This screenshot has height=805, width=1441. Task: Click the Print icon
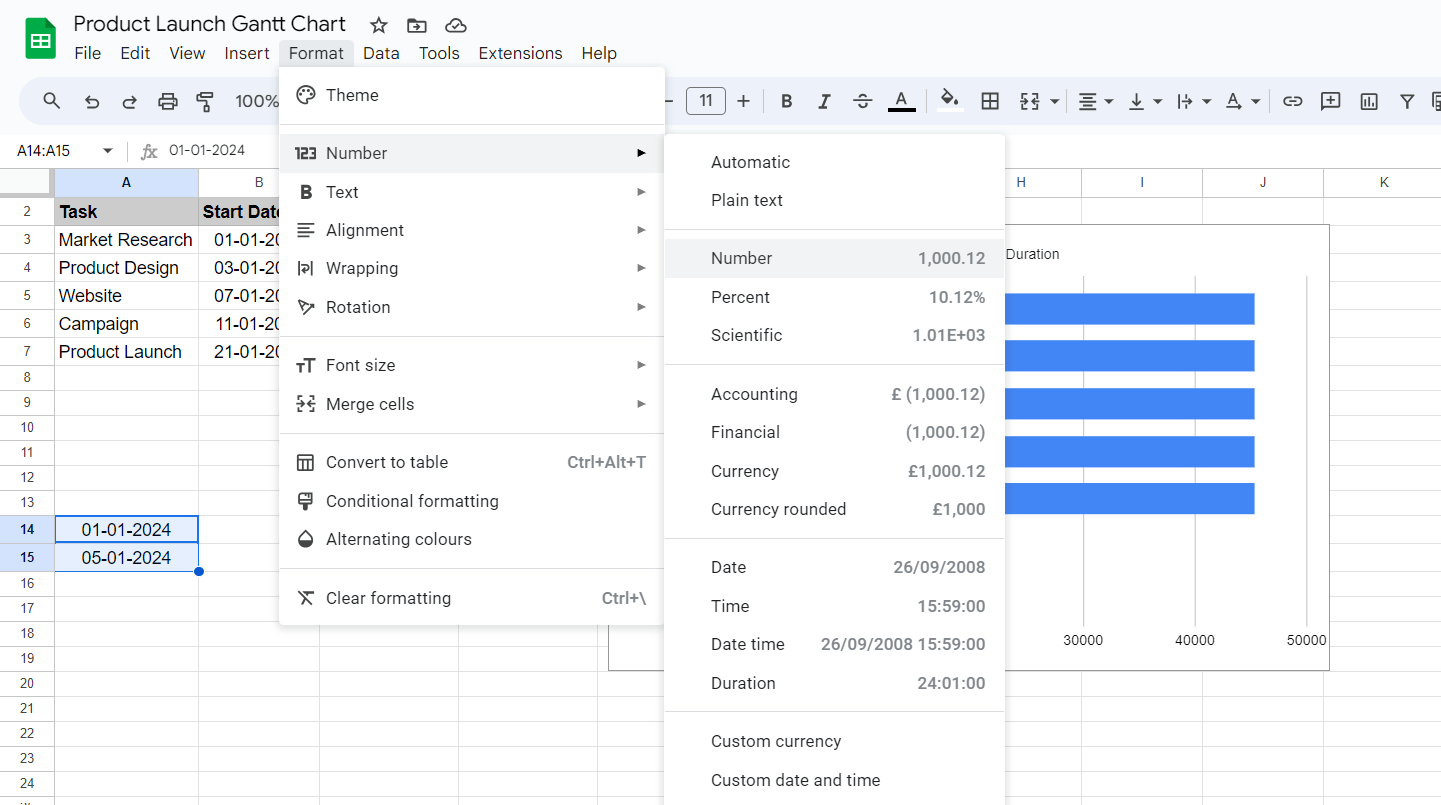167,101
